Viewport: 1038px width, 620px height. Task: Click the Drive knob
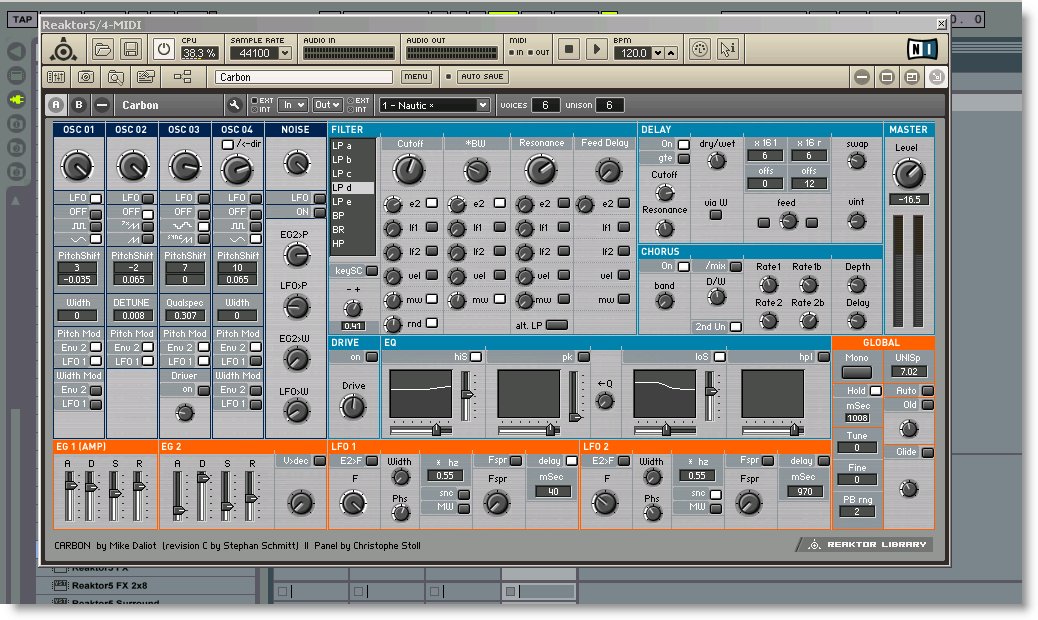pos(353,407)
